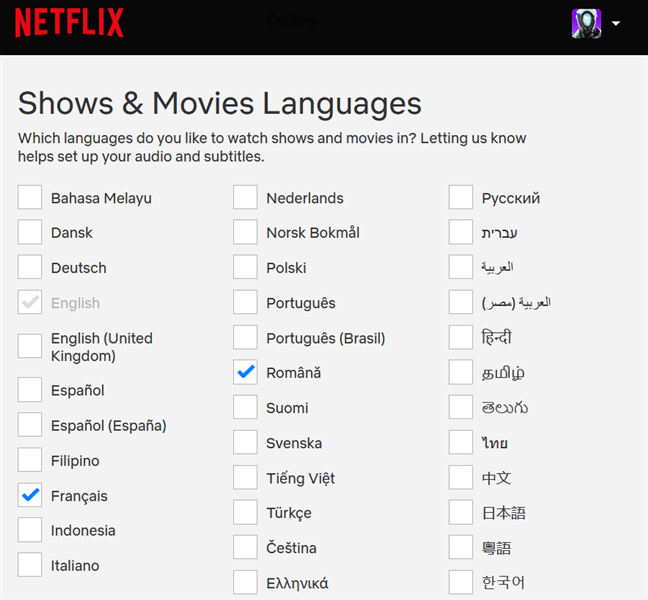Click the Ελληνικά label text
This screenshot has height=600, width=648.
[297, 583]
